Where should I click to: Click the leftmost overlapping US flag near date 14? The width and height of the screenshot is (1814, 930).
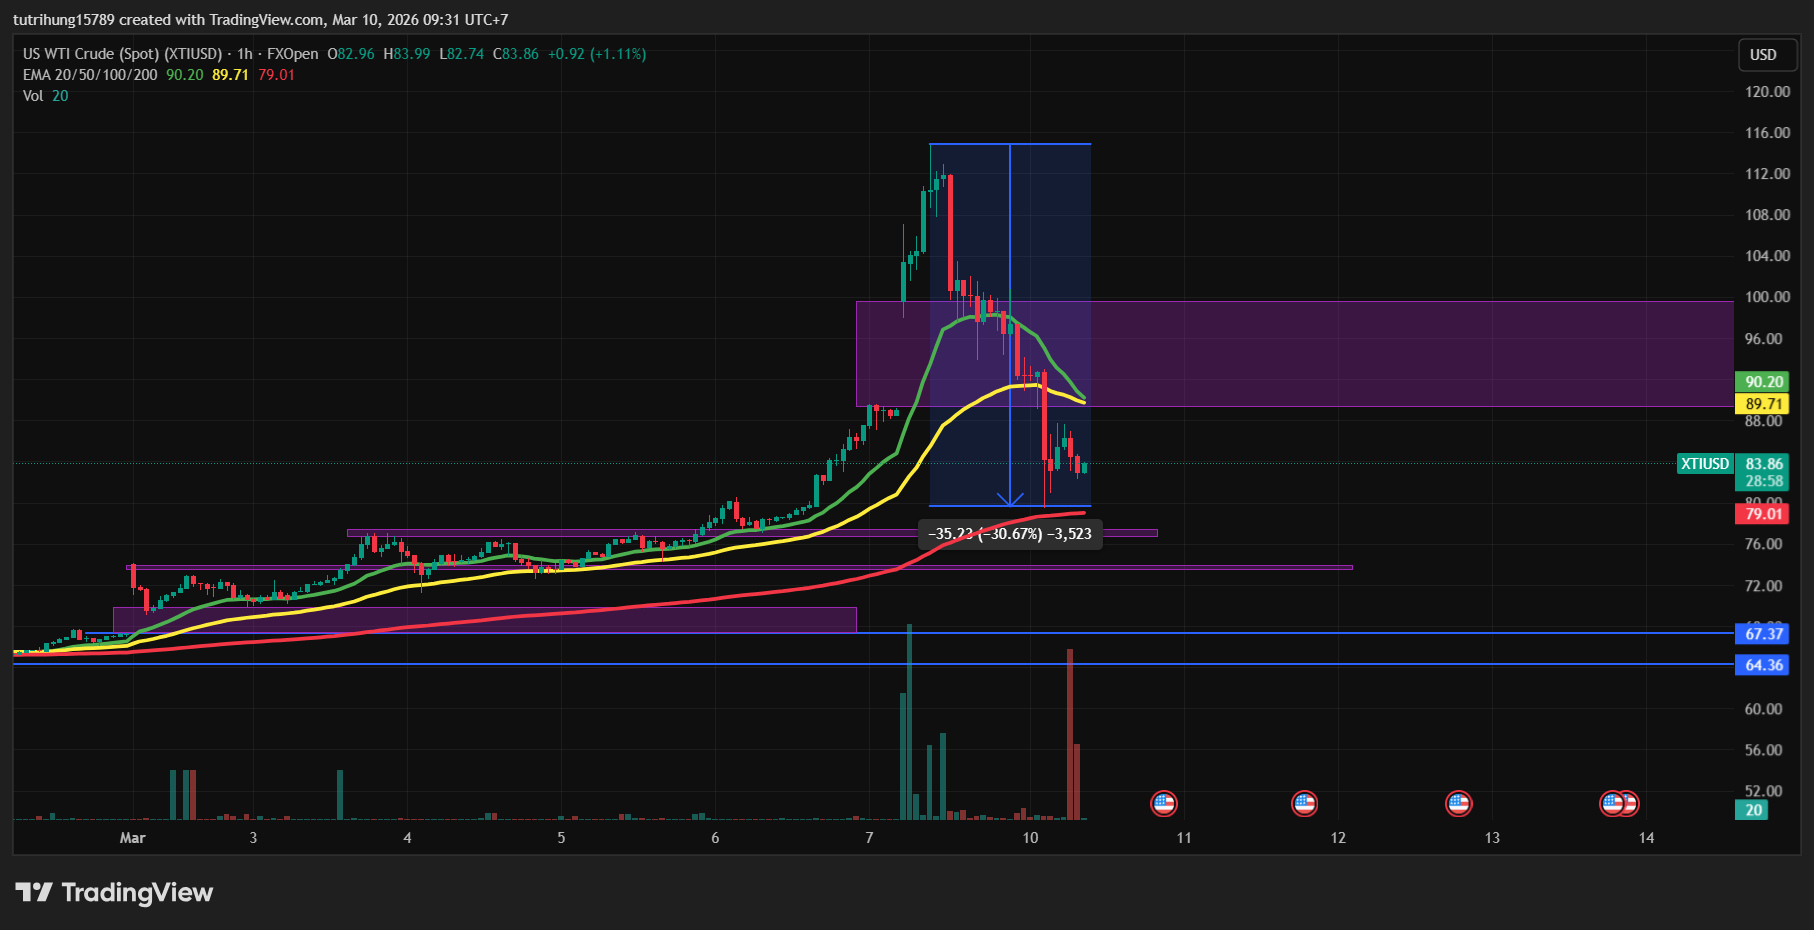click(1610, 803)
